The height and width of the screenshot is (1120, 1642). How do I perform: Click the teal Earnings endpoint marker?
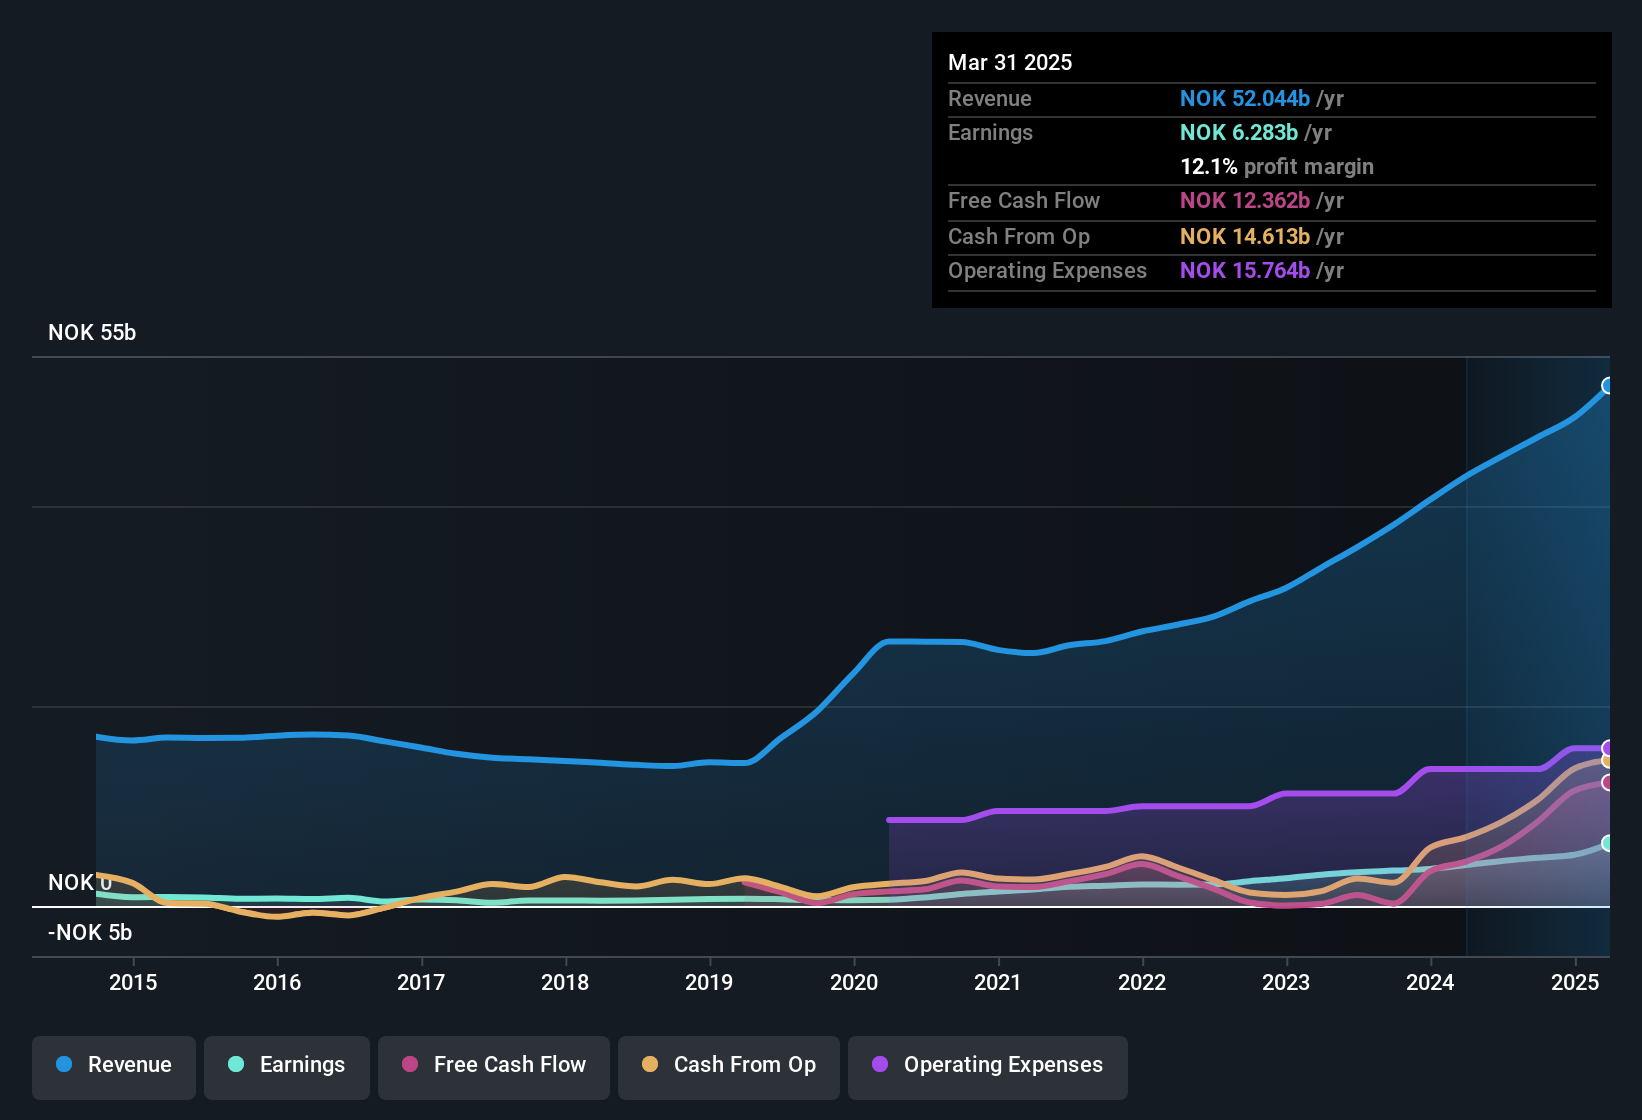click(x=1608, y=843)
